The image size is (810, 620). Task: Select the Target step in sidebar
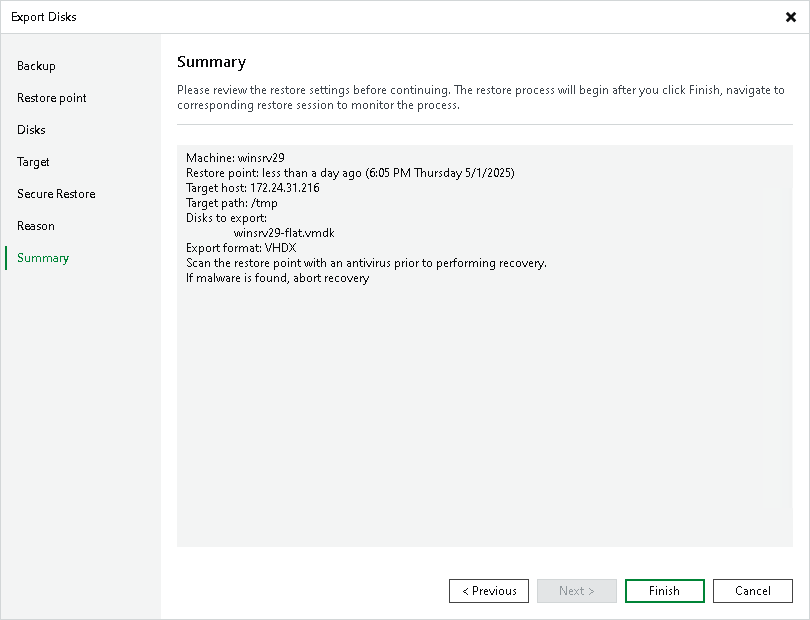(33, 162)
